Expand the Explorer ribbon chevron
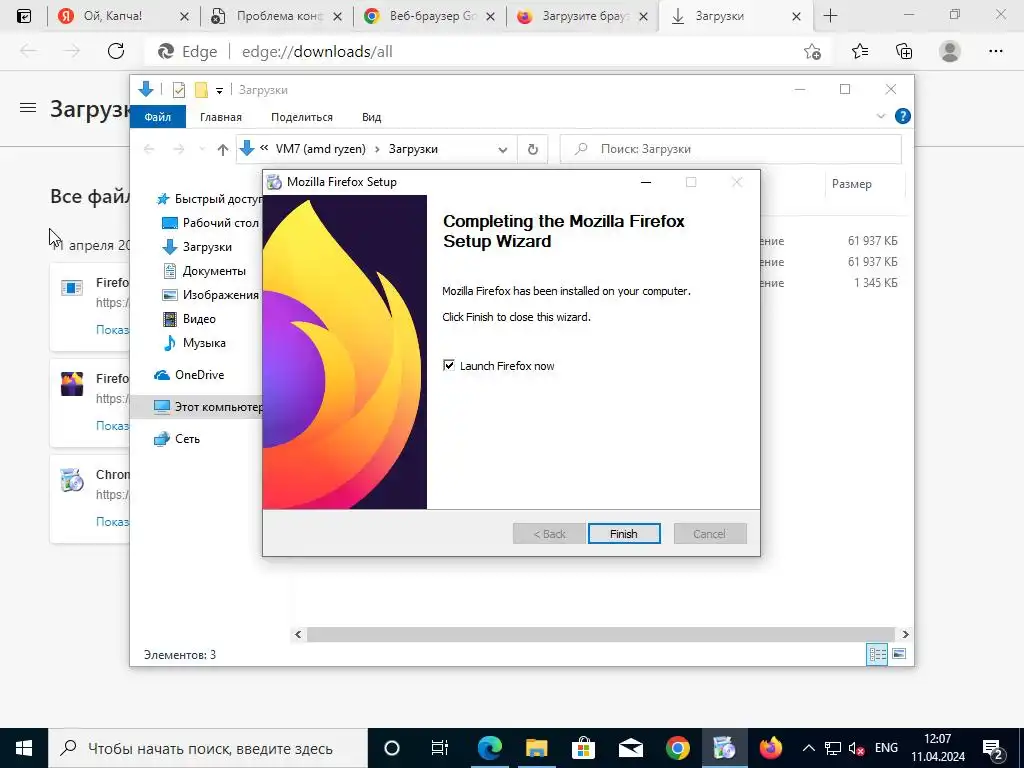 [880, 116]
